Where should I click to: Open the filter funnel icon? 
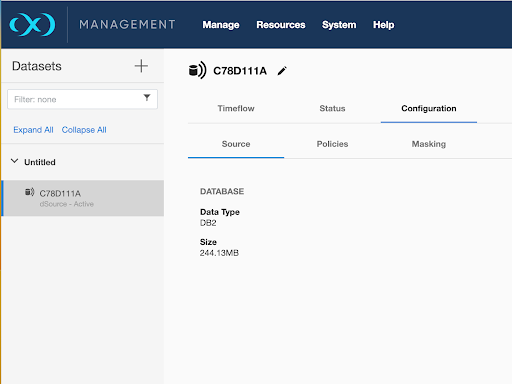click(x=147, y=97)
